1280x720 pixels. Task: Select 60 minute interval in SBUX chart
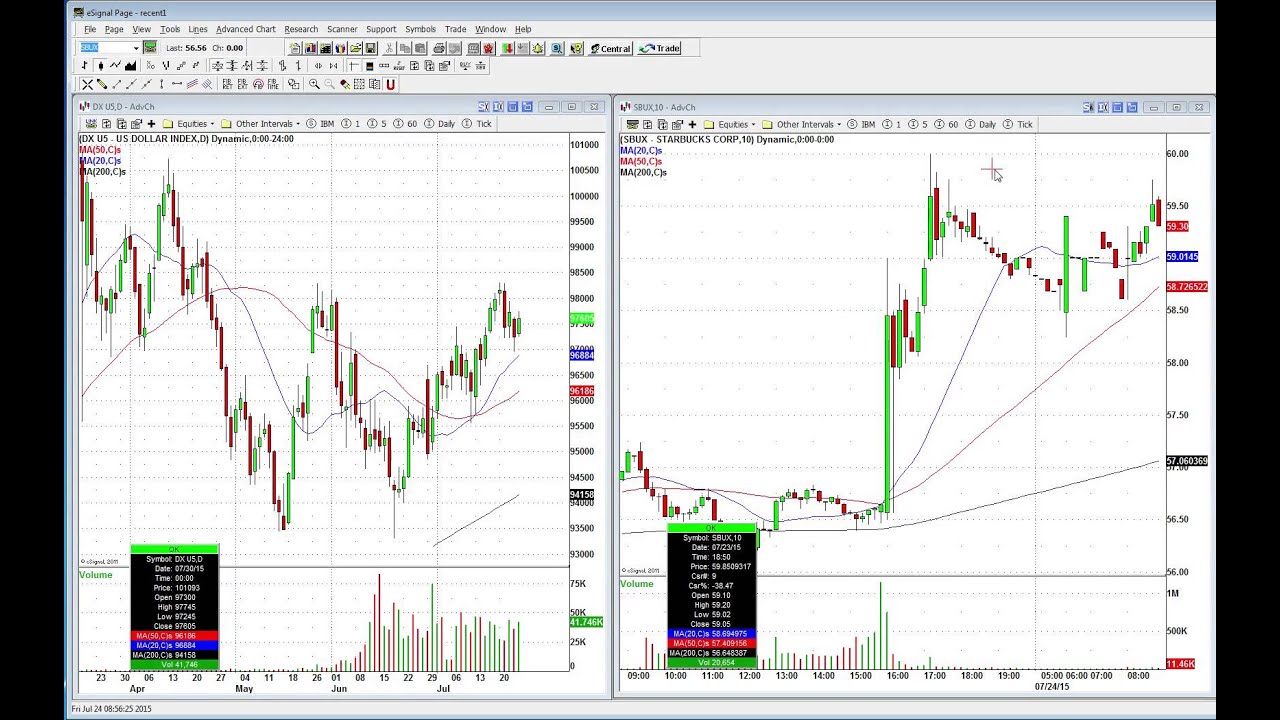946,125
